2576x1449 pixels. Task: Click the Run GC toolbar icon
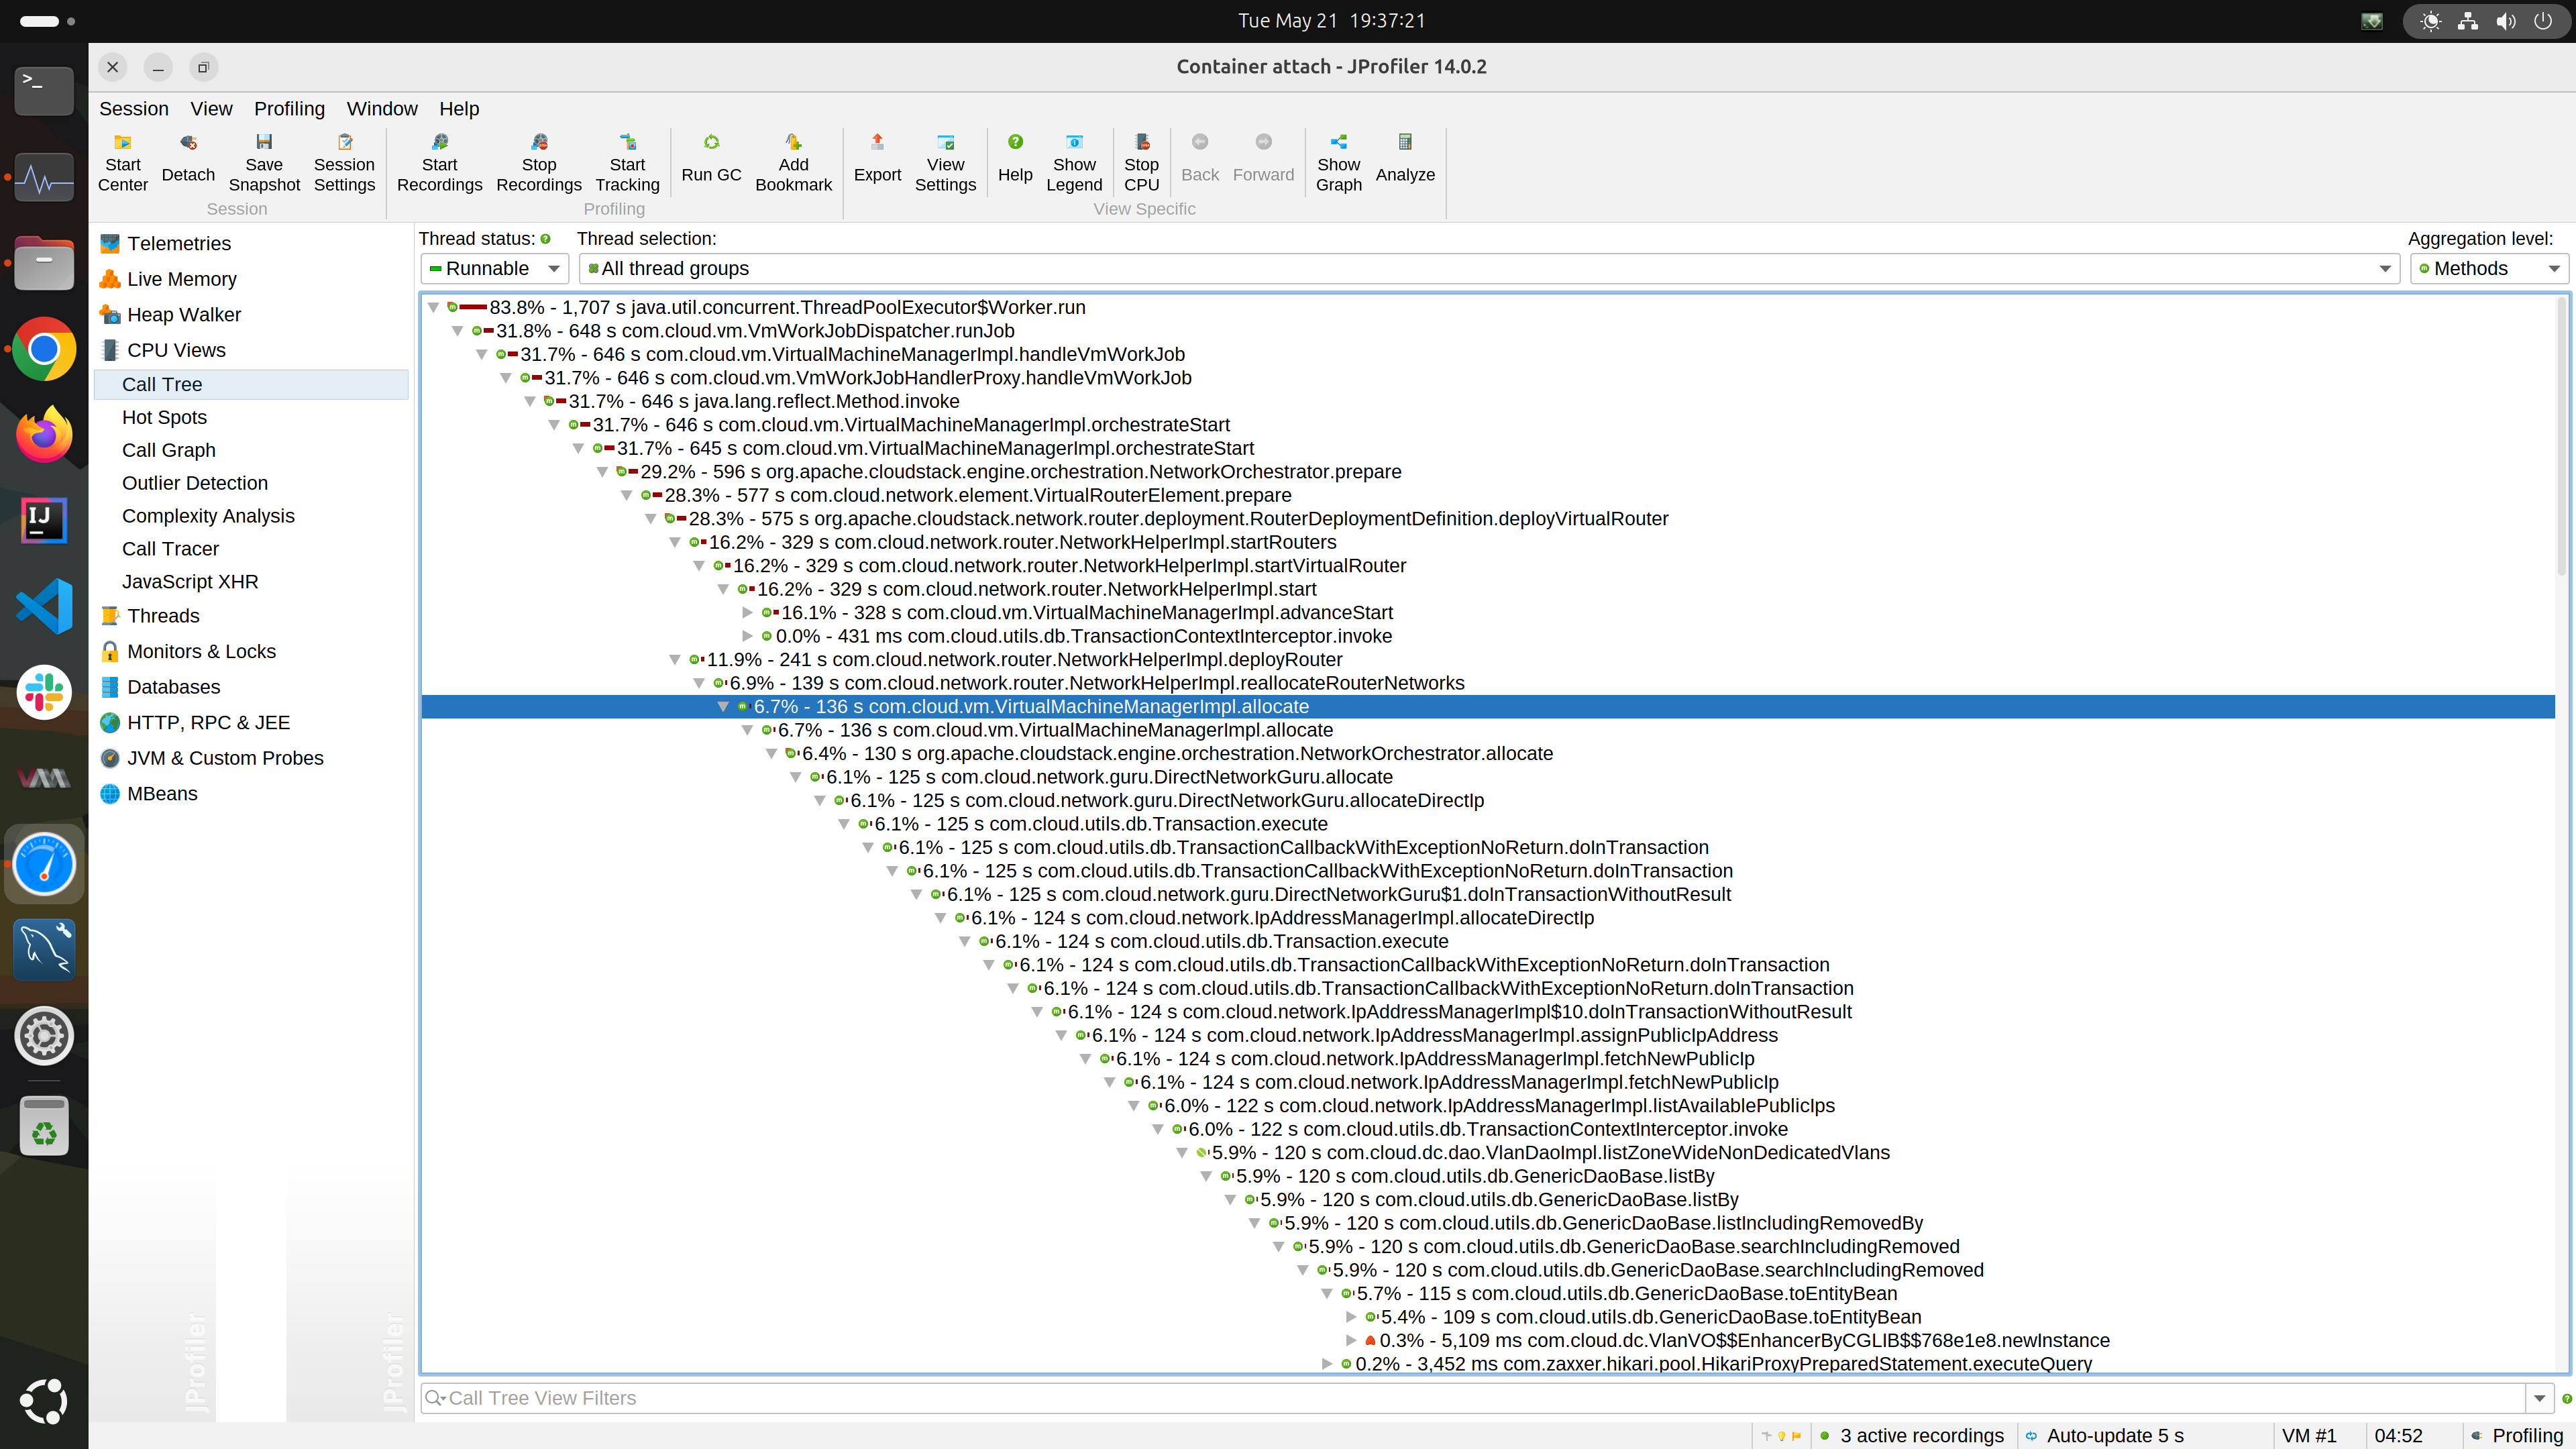coord(711,159)
